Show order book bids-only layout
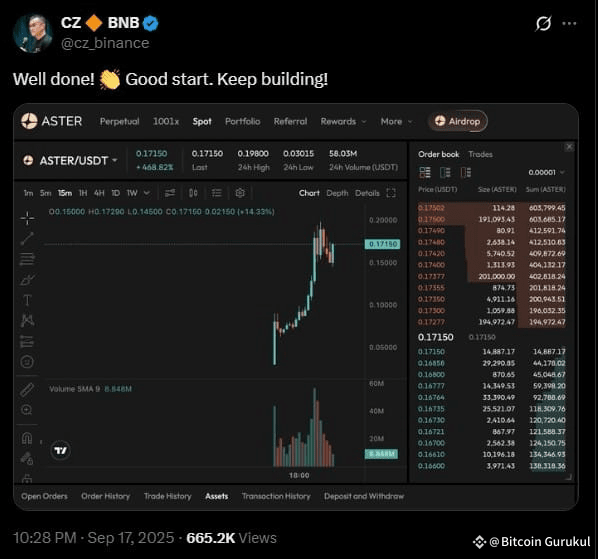This screenshot has width=598, height=559. click(445, 173)
